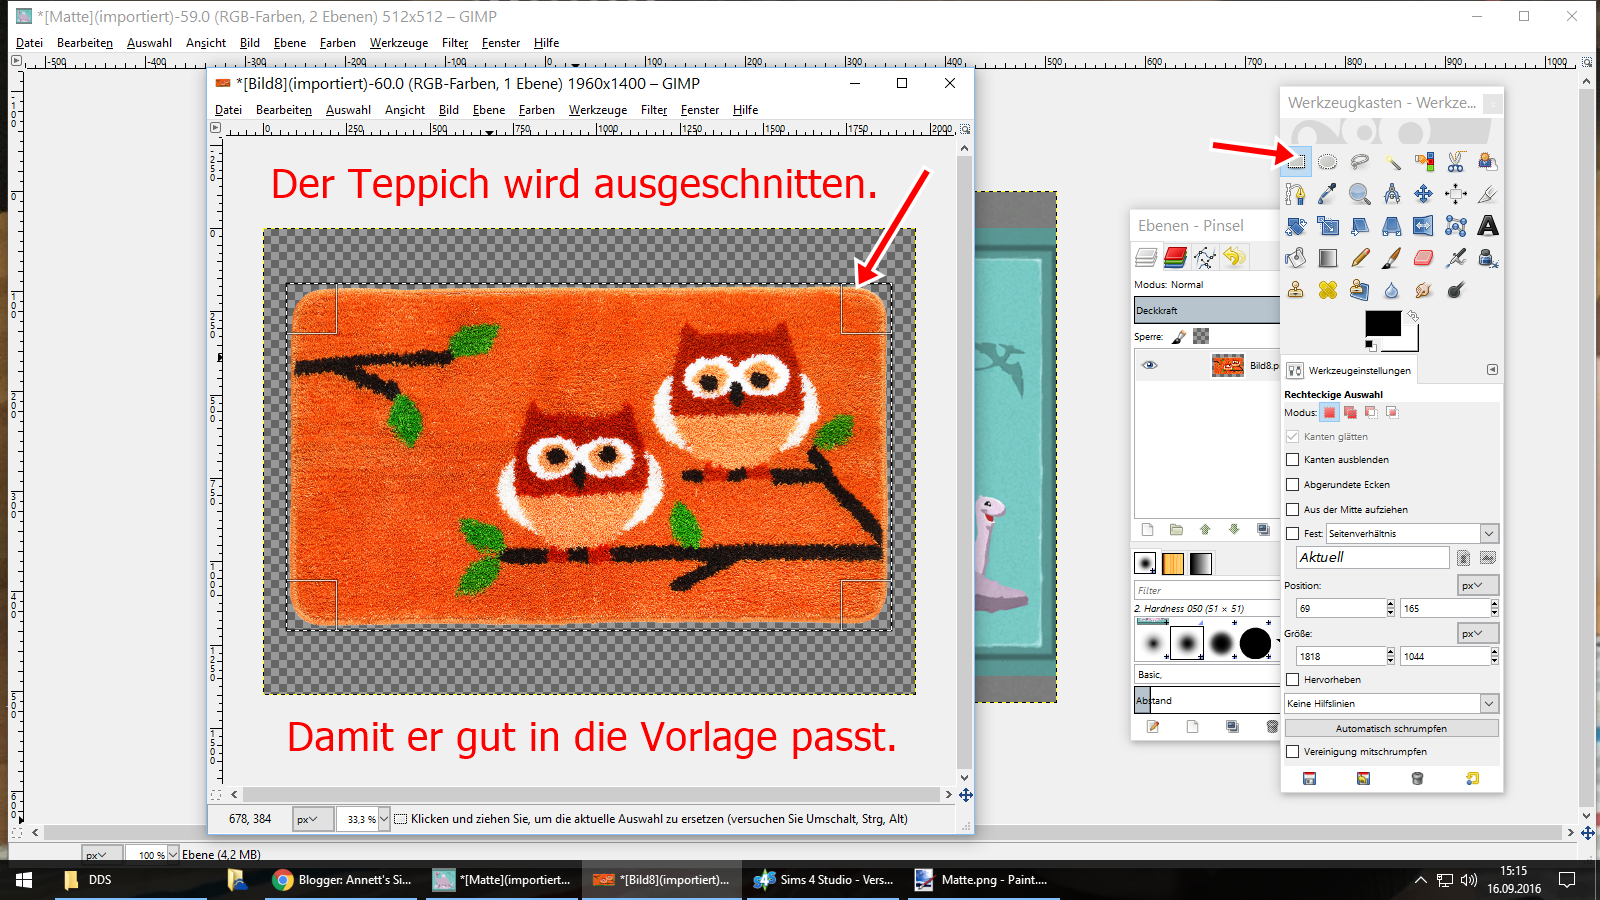Screen dimensions: 1600x900
Task: Click the Automatisch schrumpfen button
Action: point(1392,728)
